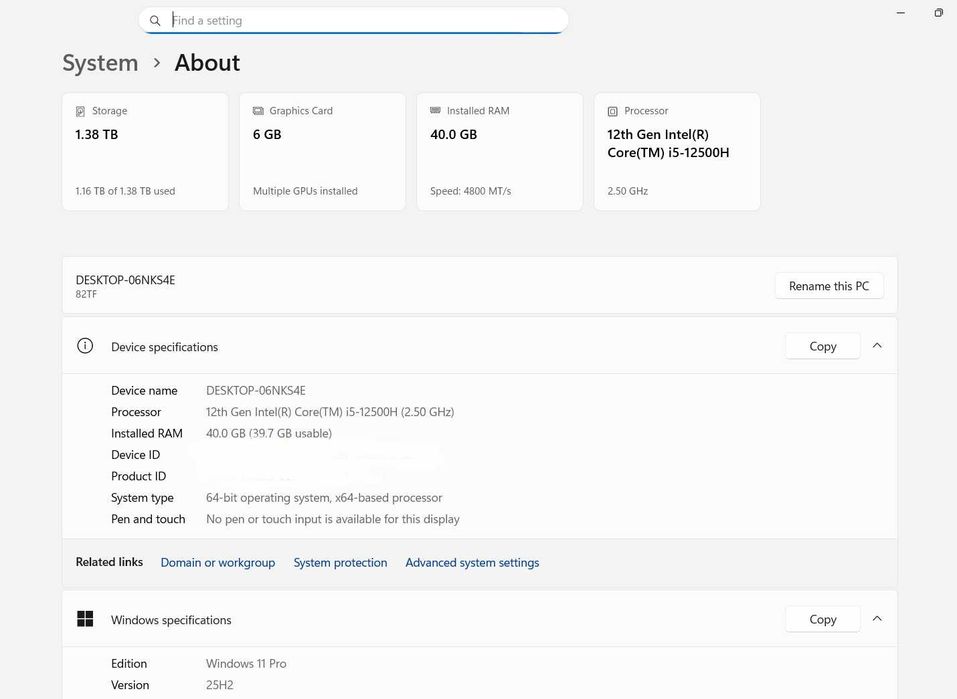The width and height of the screenshot is (957, 699).
Task: Click the Windows specifications logo icon
Action: click(85, 619)
